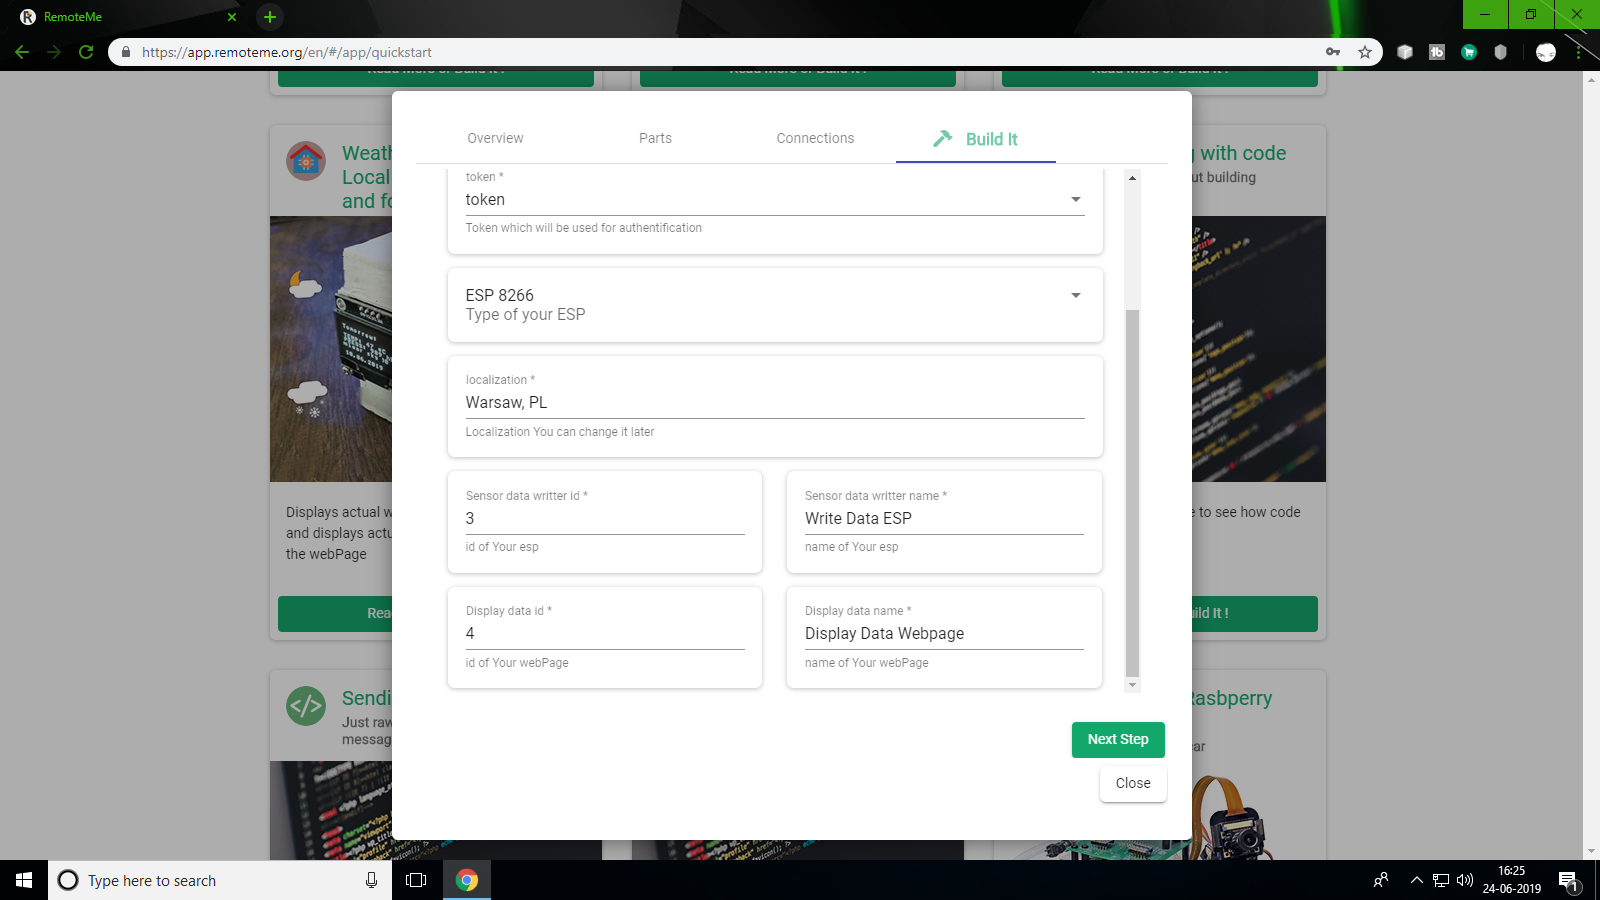Viewport: 1600px width, 900px height.
Task: Click the Build It hammer icon
Action: click(942, 139)
